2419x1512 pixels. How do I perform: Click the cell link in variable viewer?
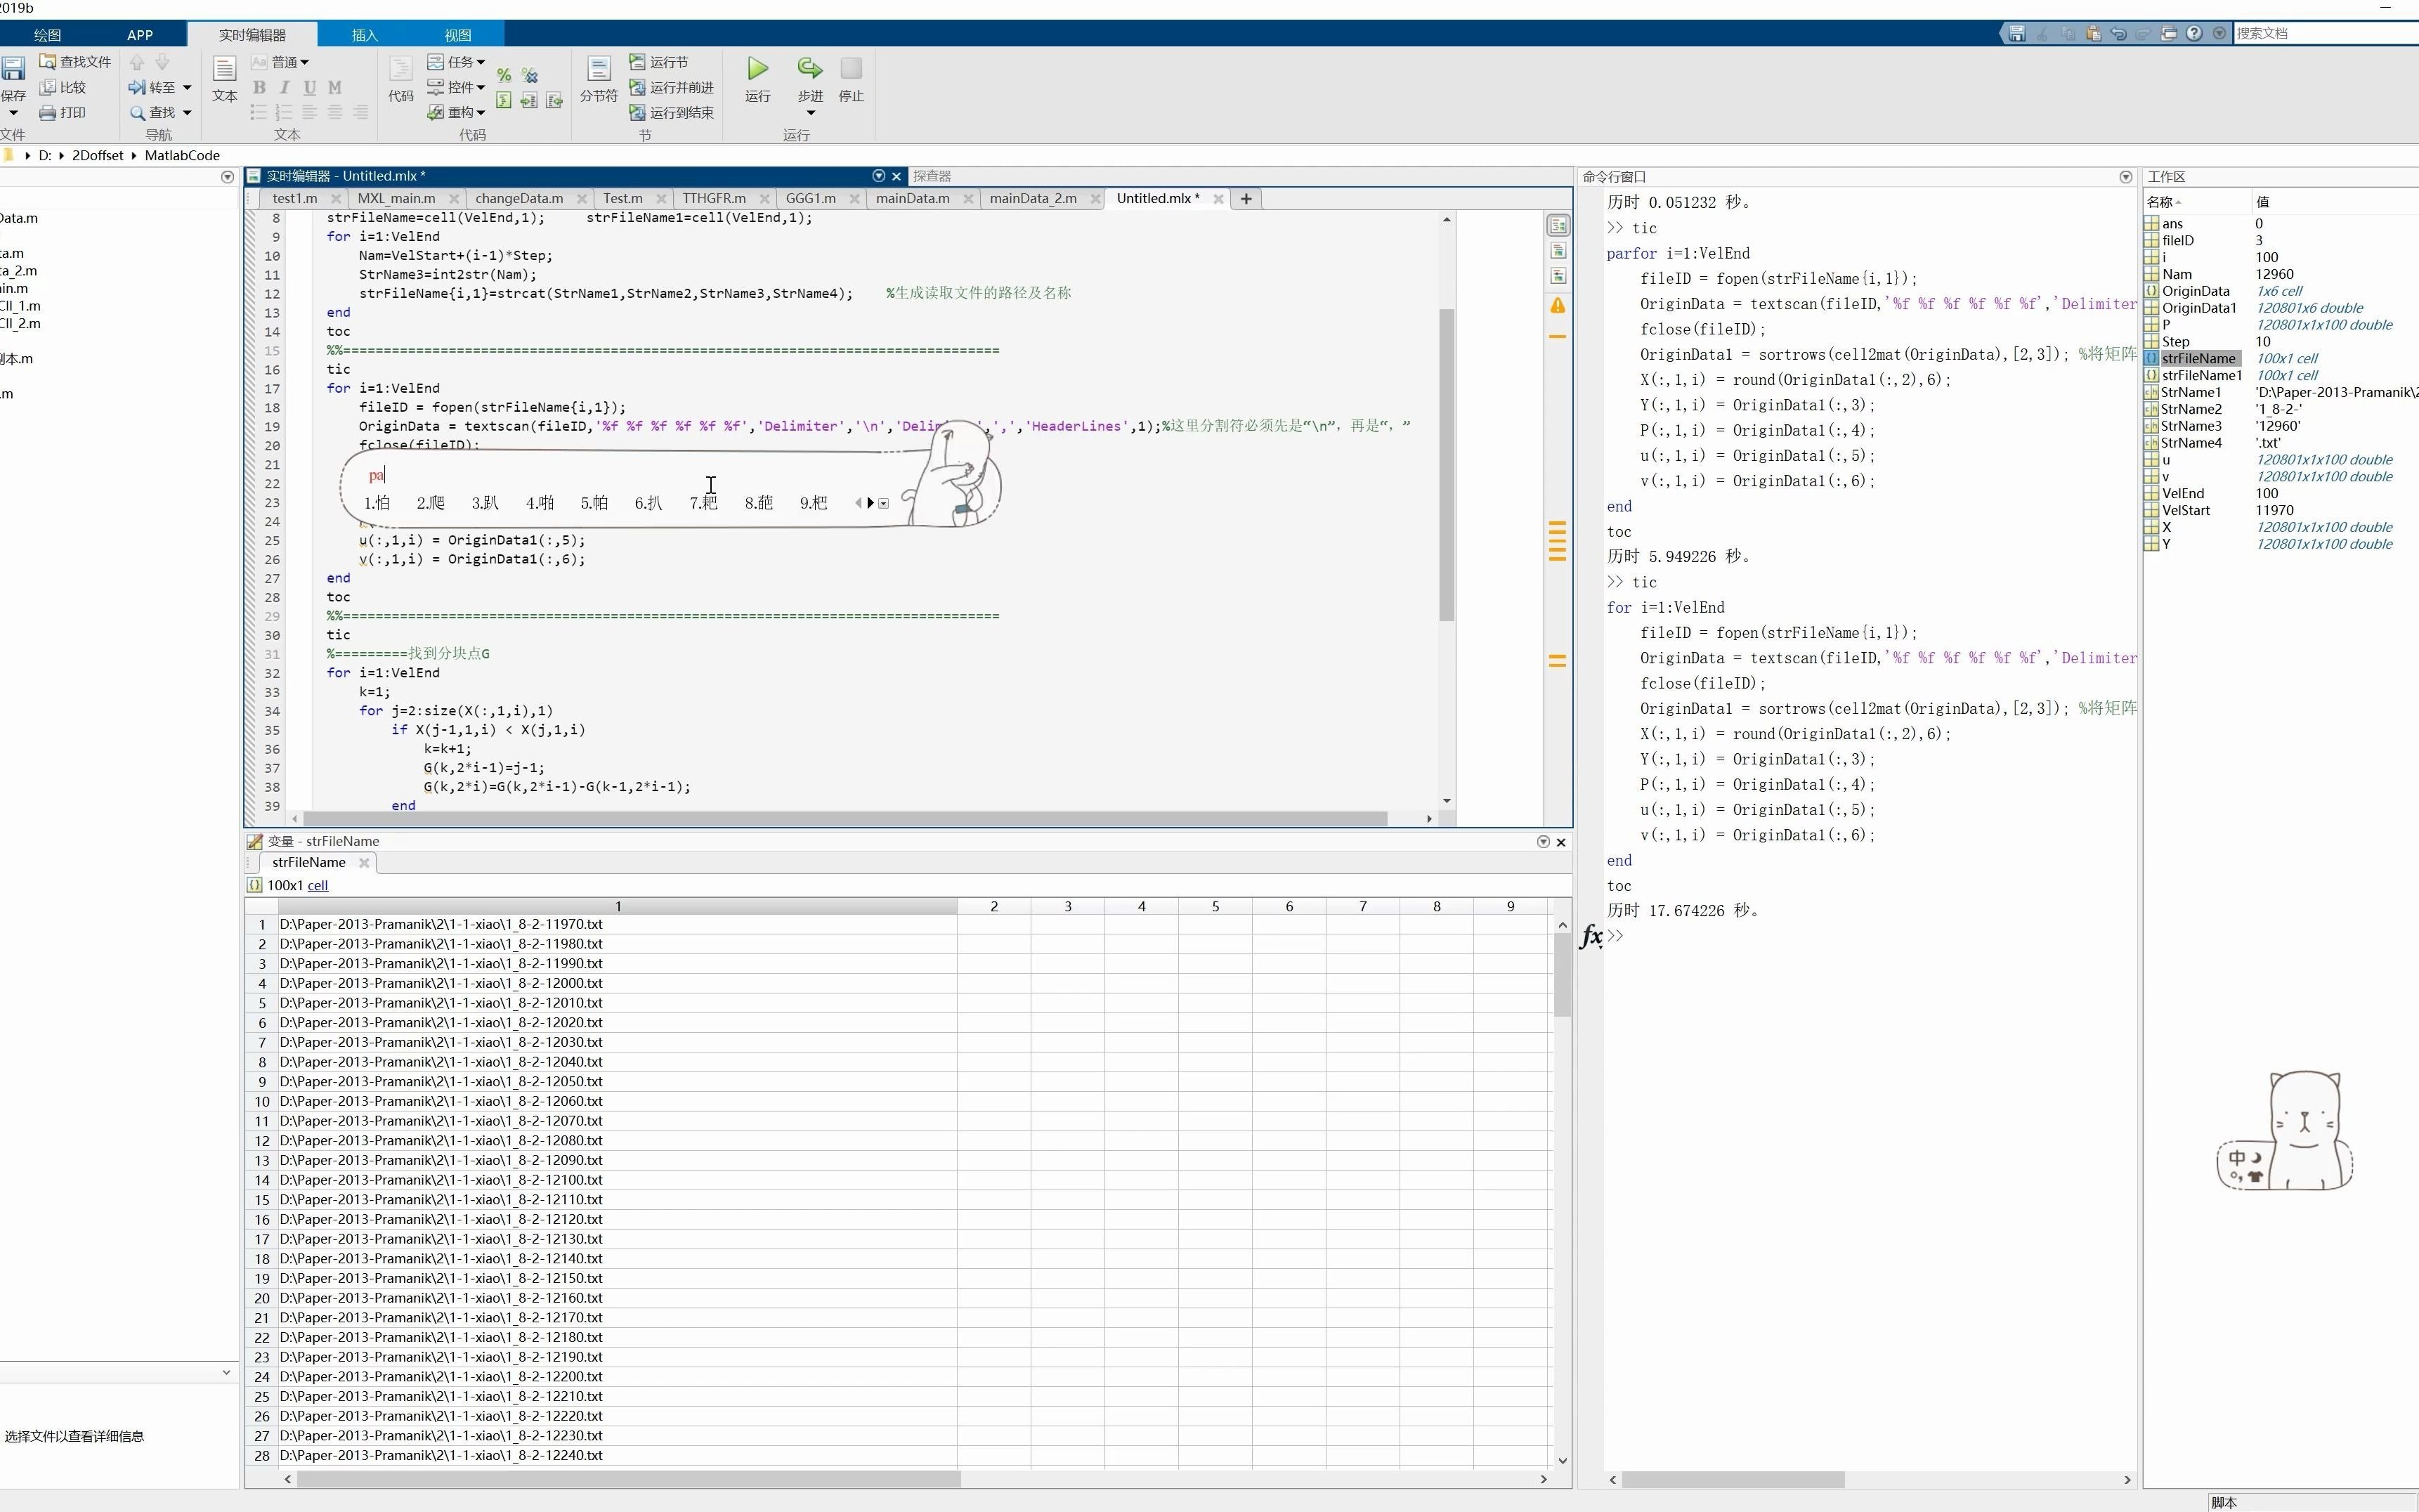317,886
